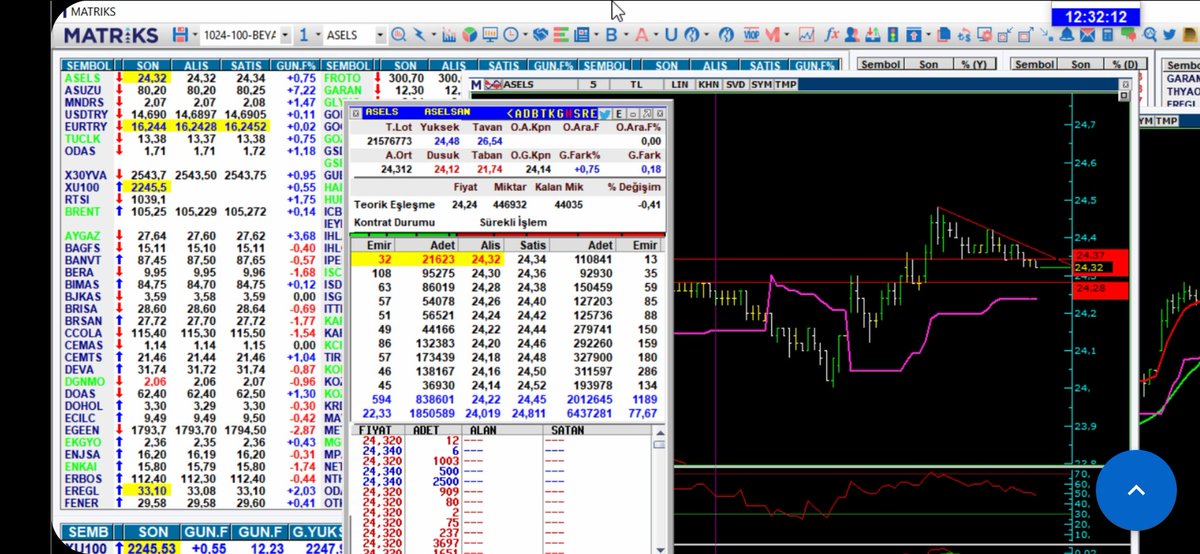
Task: Open the line chart icon in toolbar
Action: coord(807,35)
